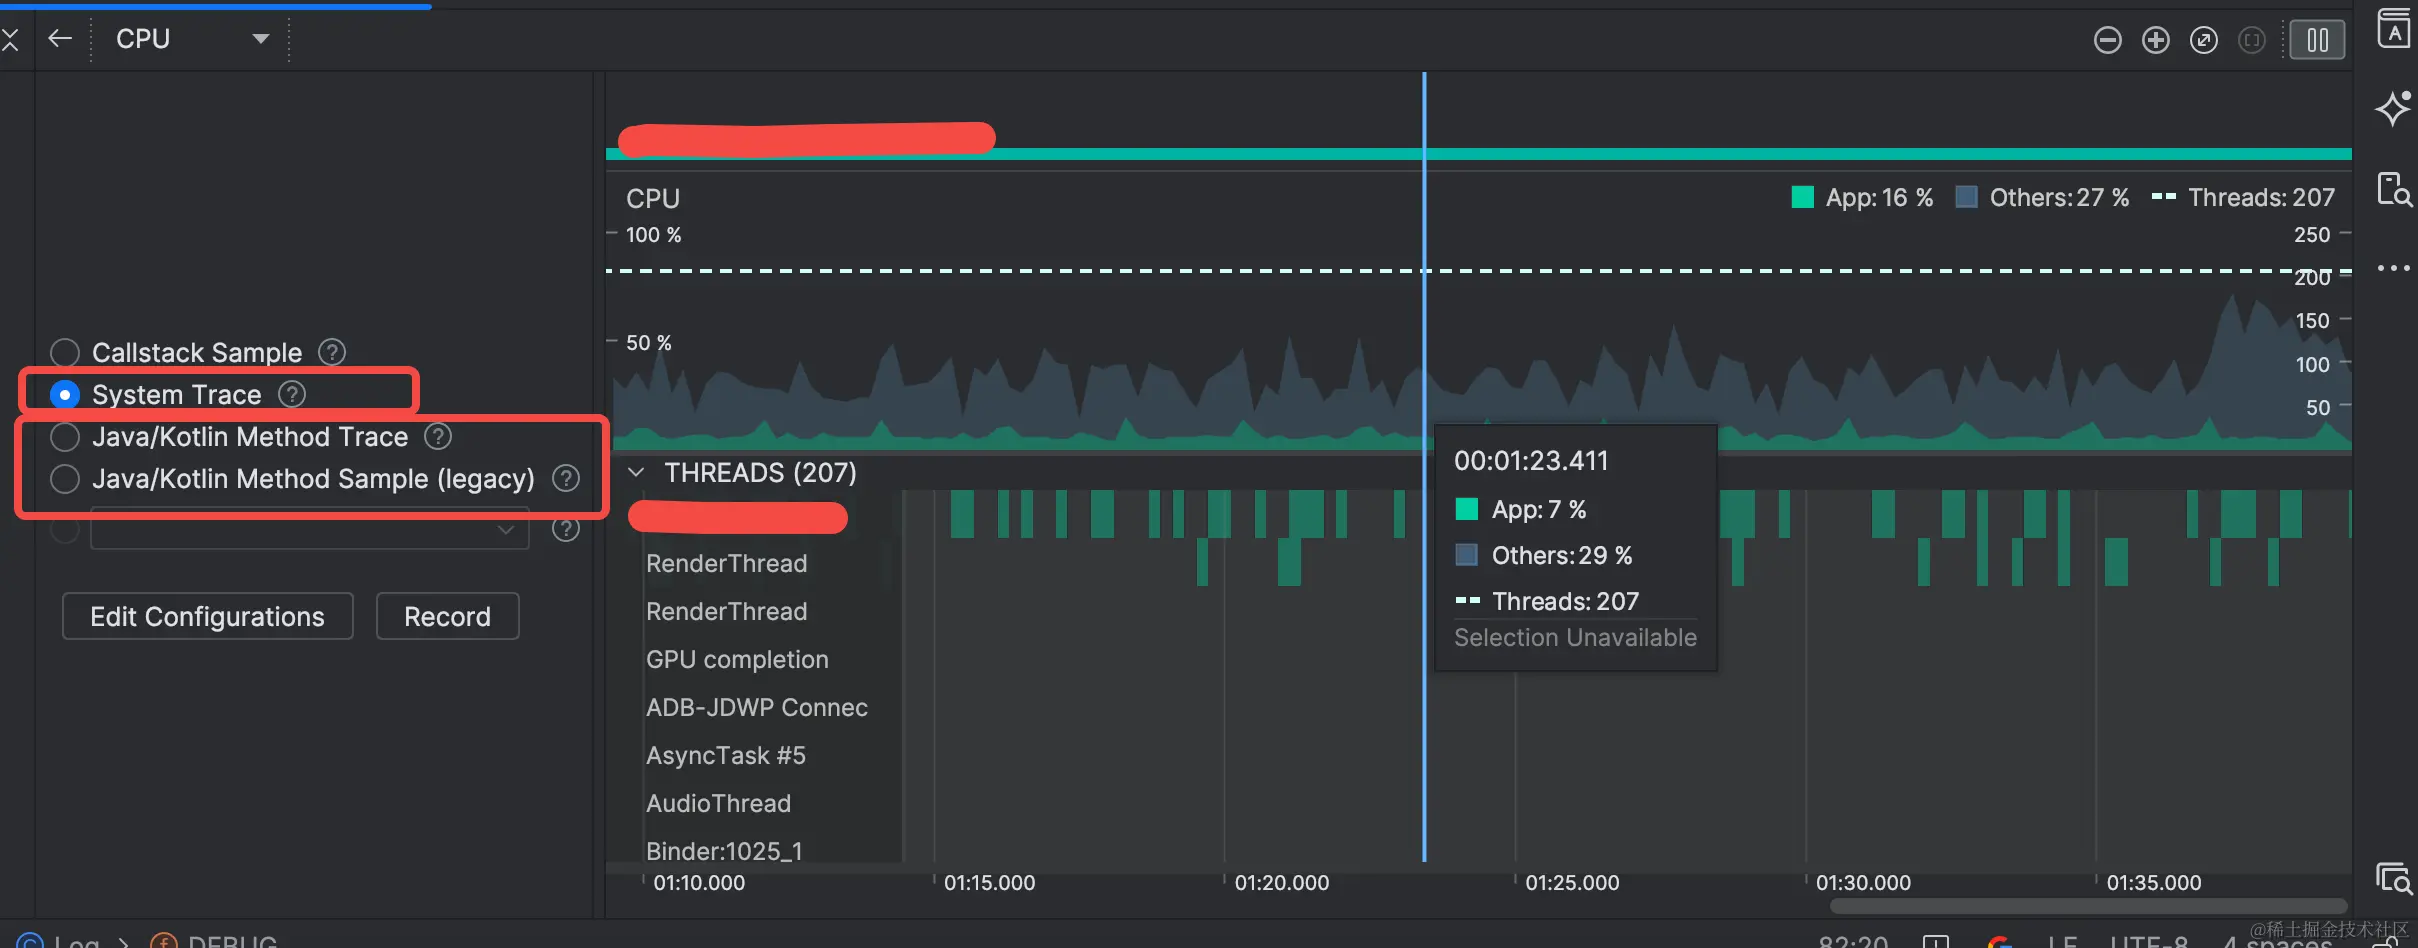Open the custom configuration combo box

[310, 529]
